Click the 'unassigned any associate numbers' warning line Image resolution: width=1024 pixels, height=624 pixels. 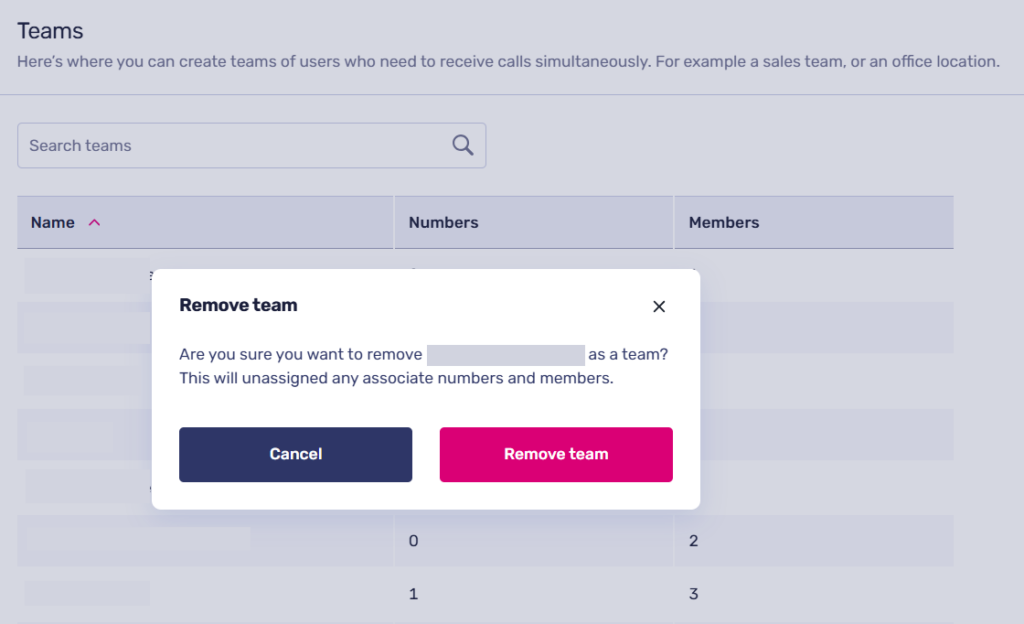click(395, 378)
